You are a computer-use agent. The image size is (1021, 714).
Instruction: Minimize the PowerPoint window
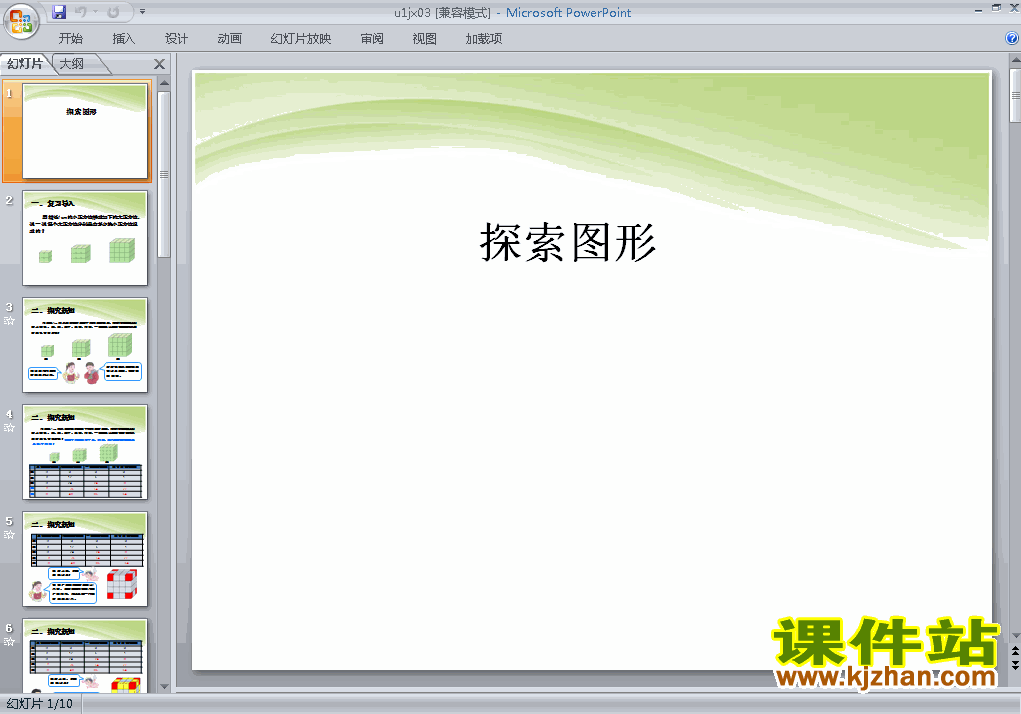[x=979, y=9]
